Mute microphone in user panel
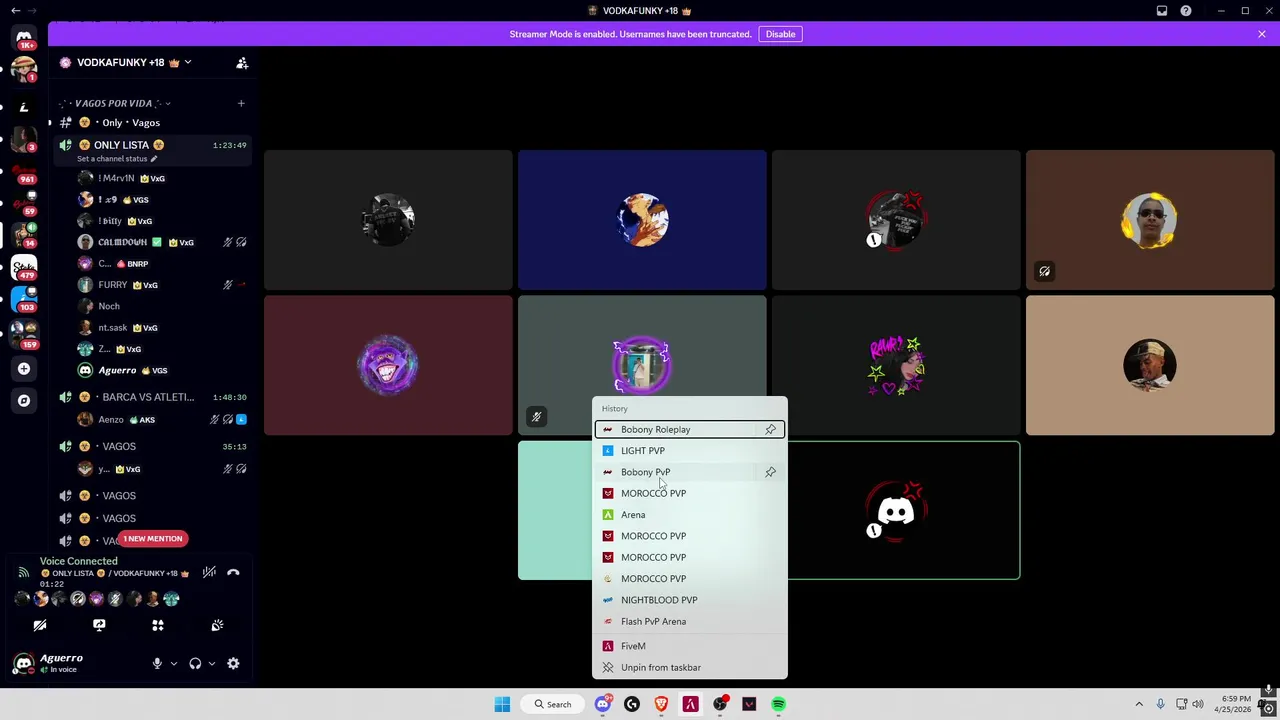 (157, 663)
